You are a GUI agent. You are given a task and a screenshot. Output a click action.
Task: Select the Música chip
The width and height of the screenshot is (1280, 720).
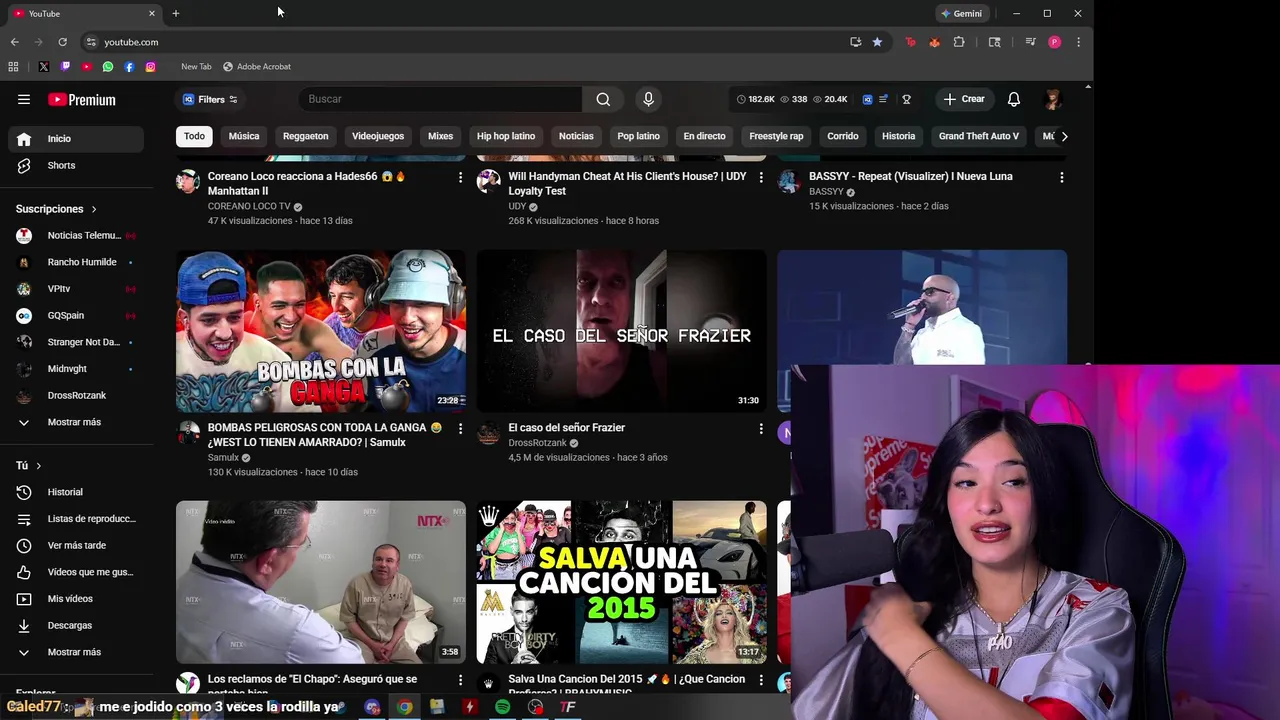[244, 136]
